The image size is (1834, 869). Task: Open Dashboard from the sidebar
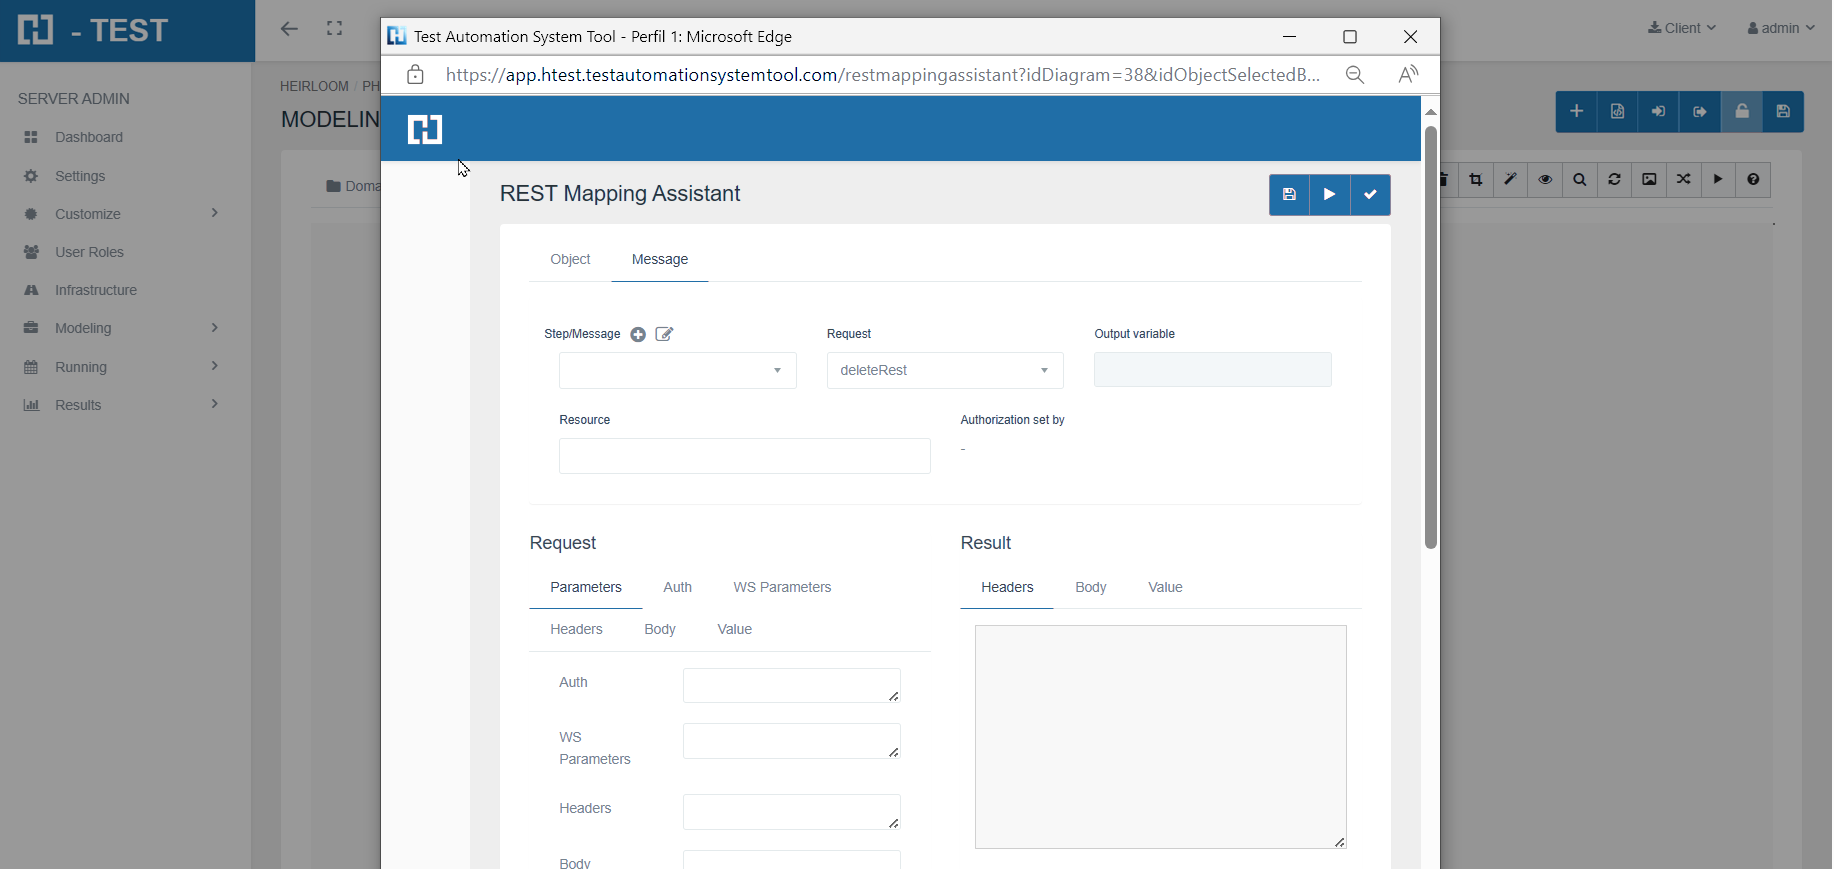[89, 137]
